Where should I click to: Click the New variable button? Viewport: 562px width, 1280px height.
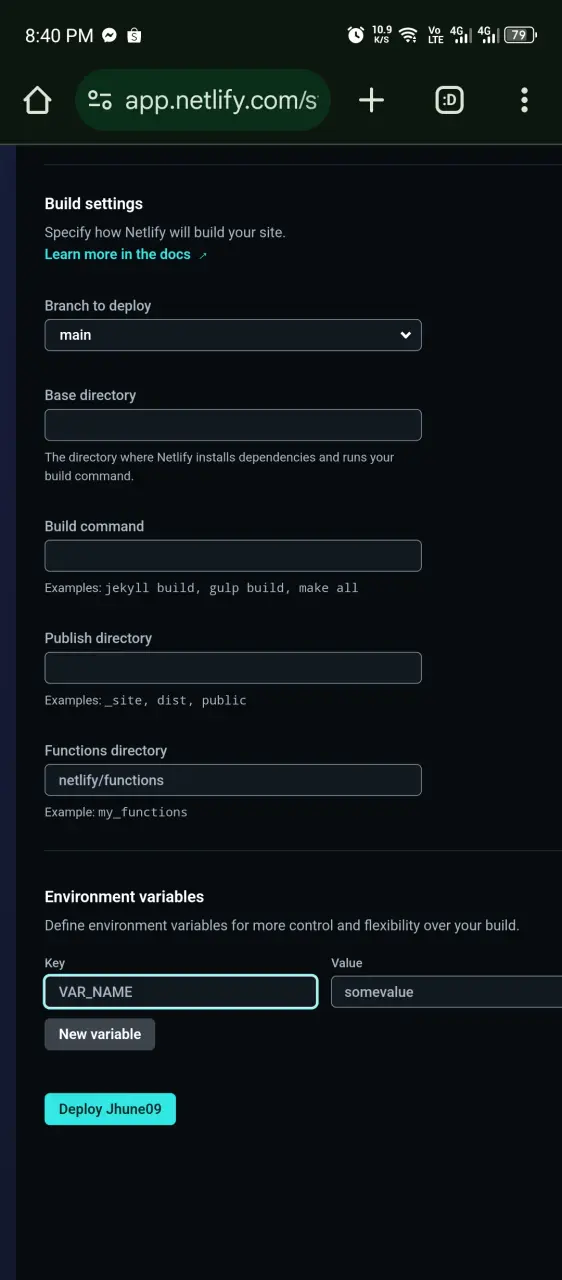pos(100,1034)
